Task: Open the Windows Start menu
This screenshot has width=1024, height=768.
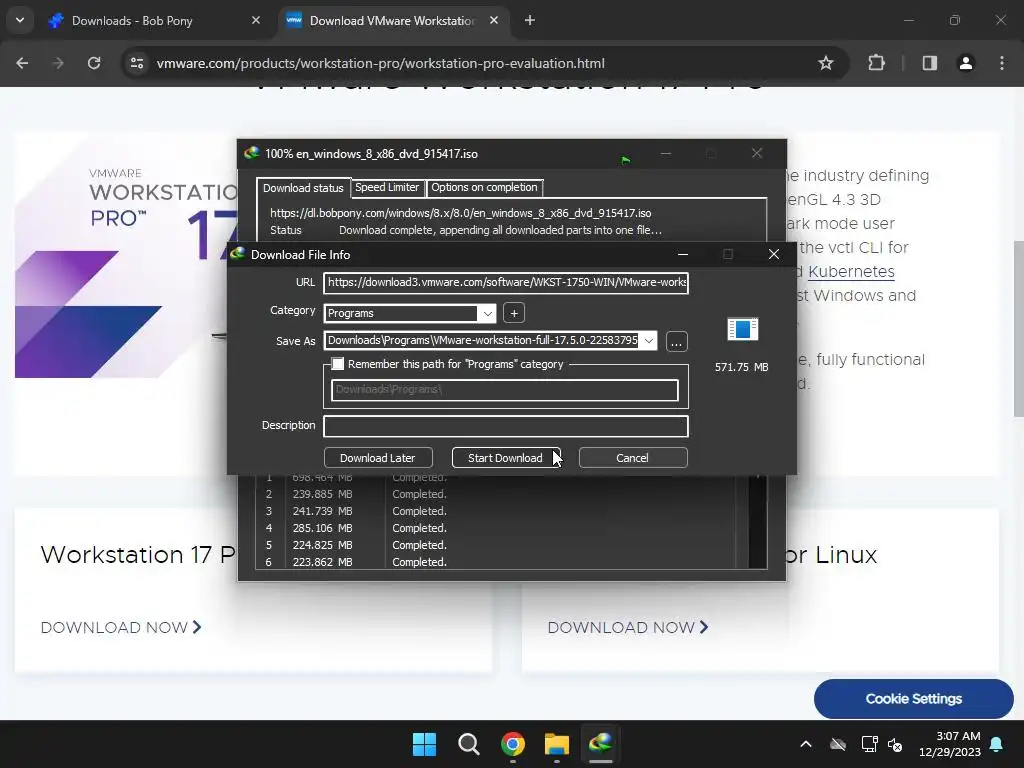Action: 424,744
